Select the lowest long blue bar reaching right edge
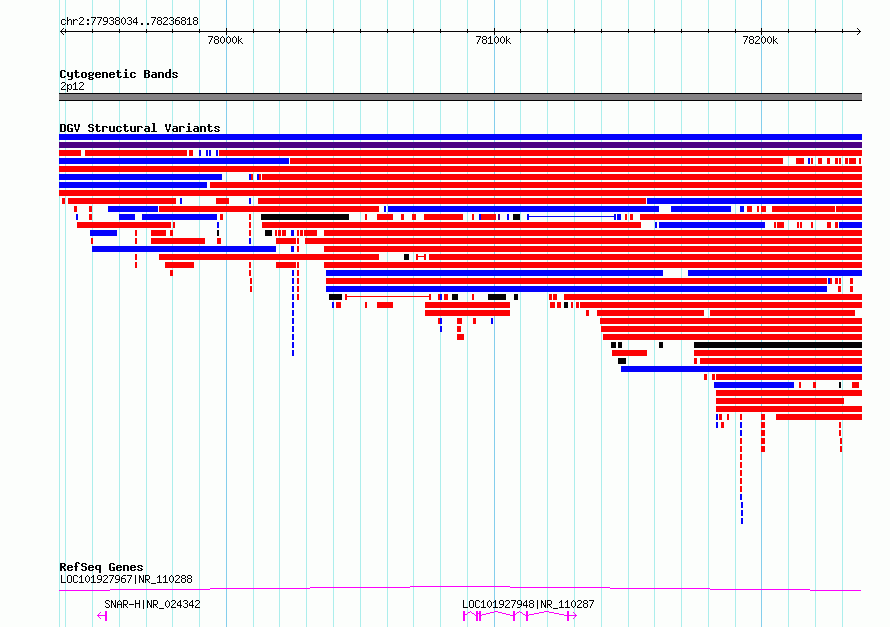The image size is (890, 627). click(741, 369)
